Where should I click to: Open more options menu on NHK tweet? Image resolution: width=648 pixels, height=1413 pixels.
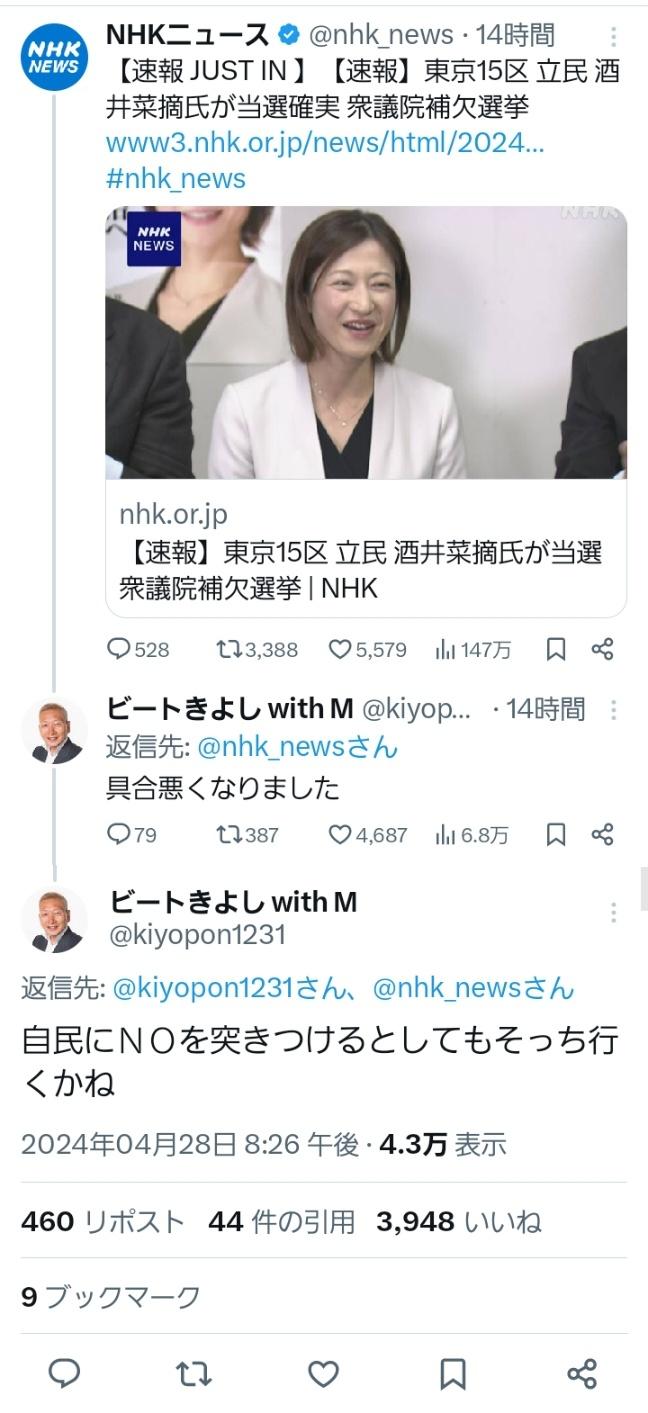pos(613,38)
